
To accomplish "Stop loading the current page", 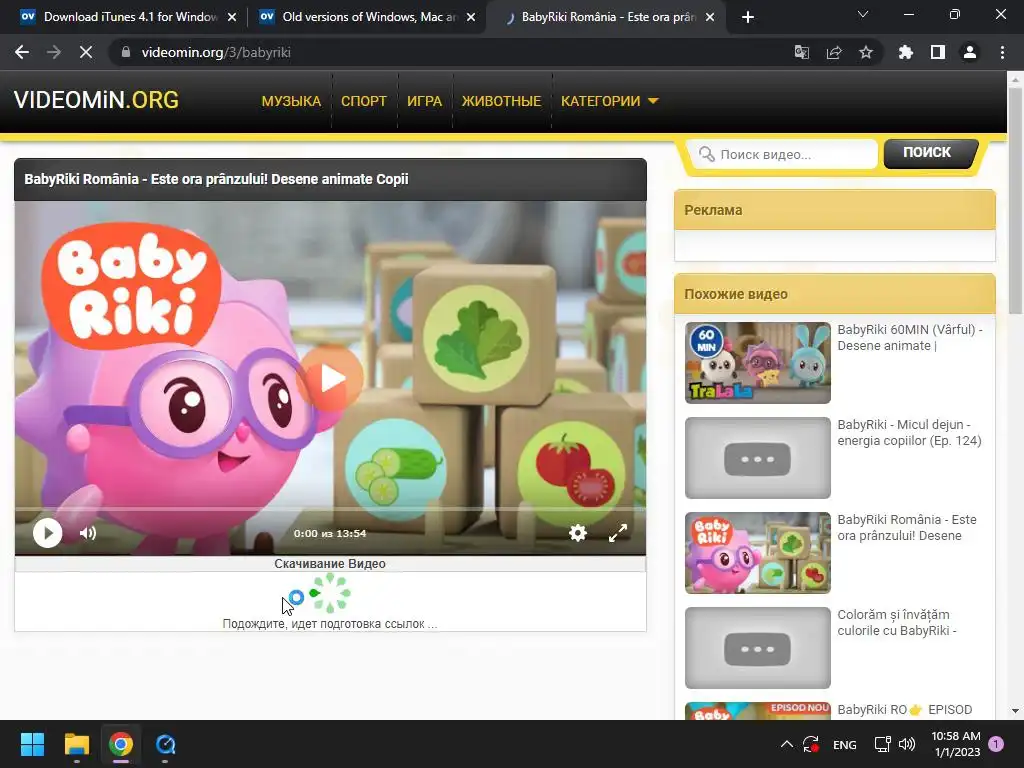I will tap(86, 52).
